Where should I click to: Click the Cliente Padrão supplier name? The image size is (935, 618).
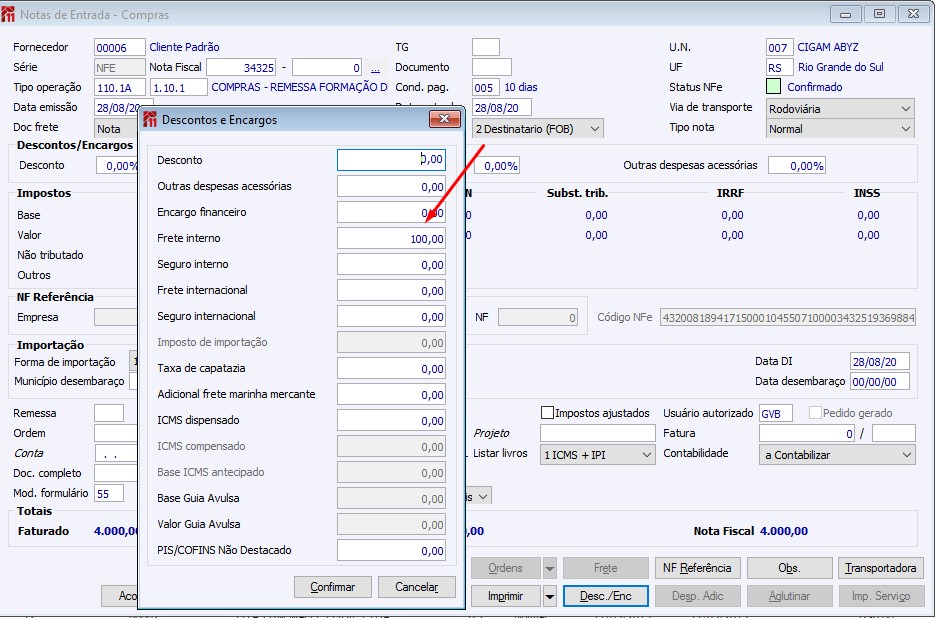184,47
